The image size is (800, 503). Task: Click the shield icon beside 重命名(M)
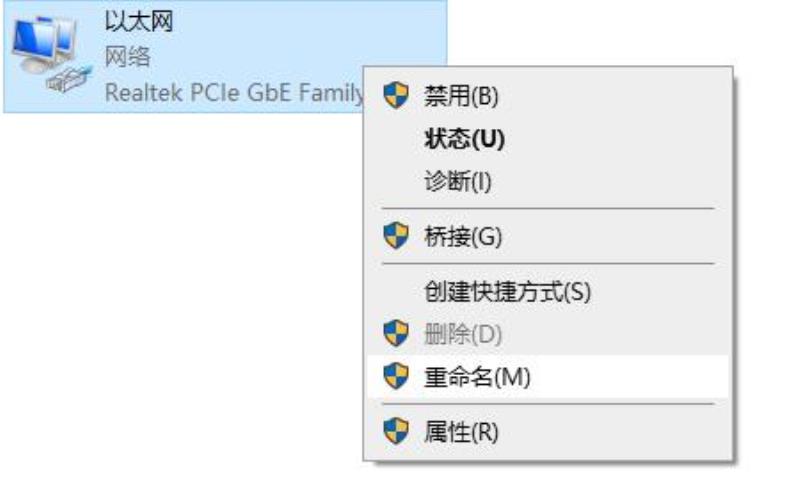[x=396, y=376]
